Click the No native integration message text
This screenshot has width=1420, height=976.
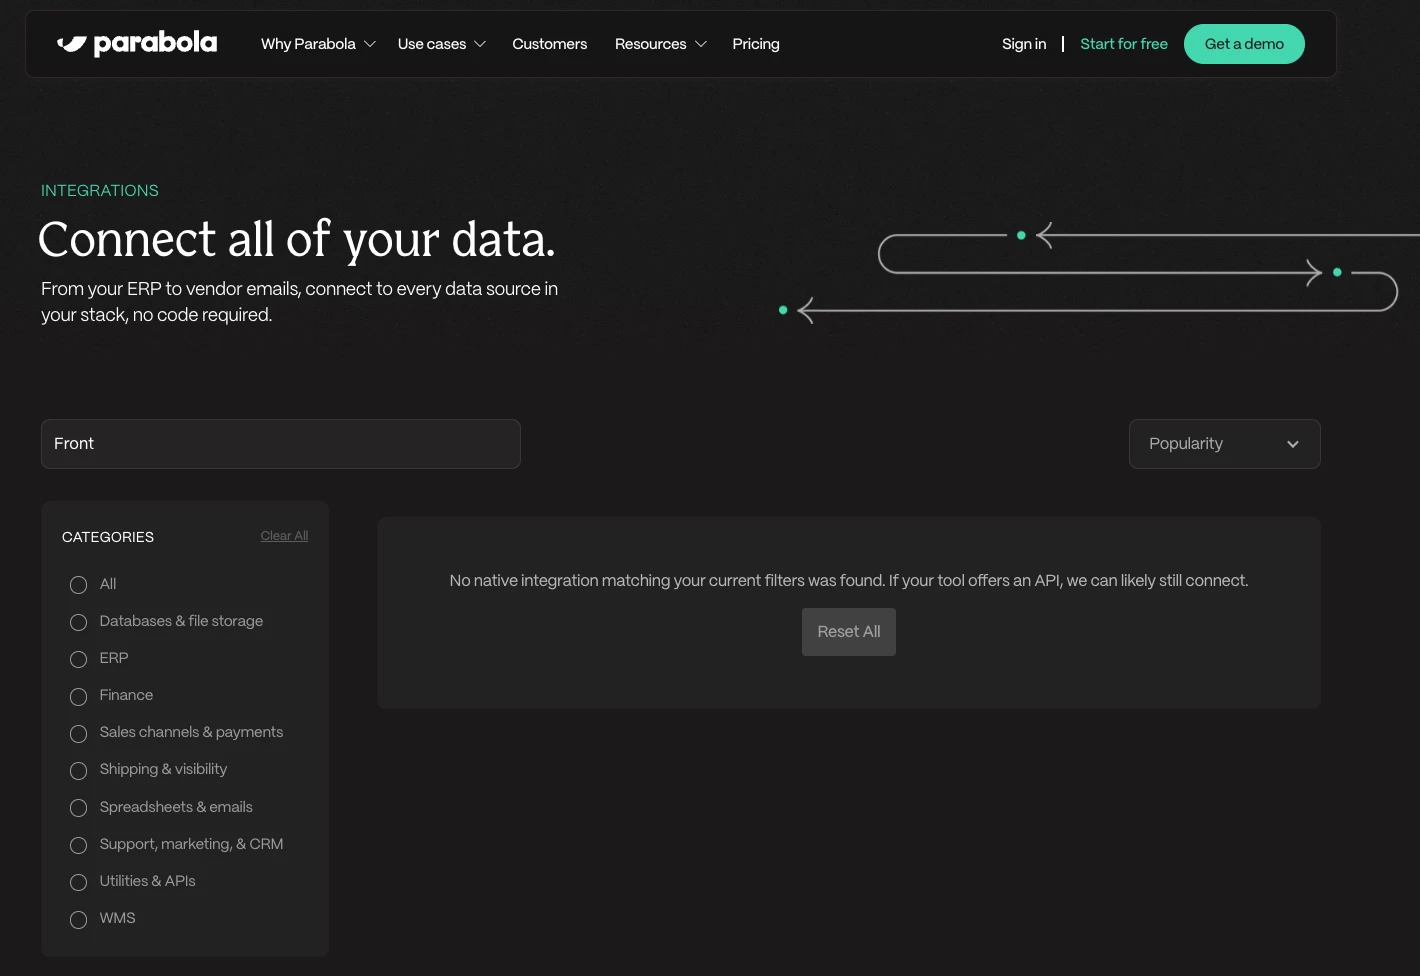tap(849, 580)
